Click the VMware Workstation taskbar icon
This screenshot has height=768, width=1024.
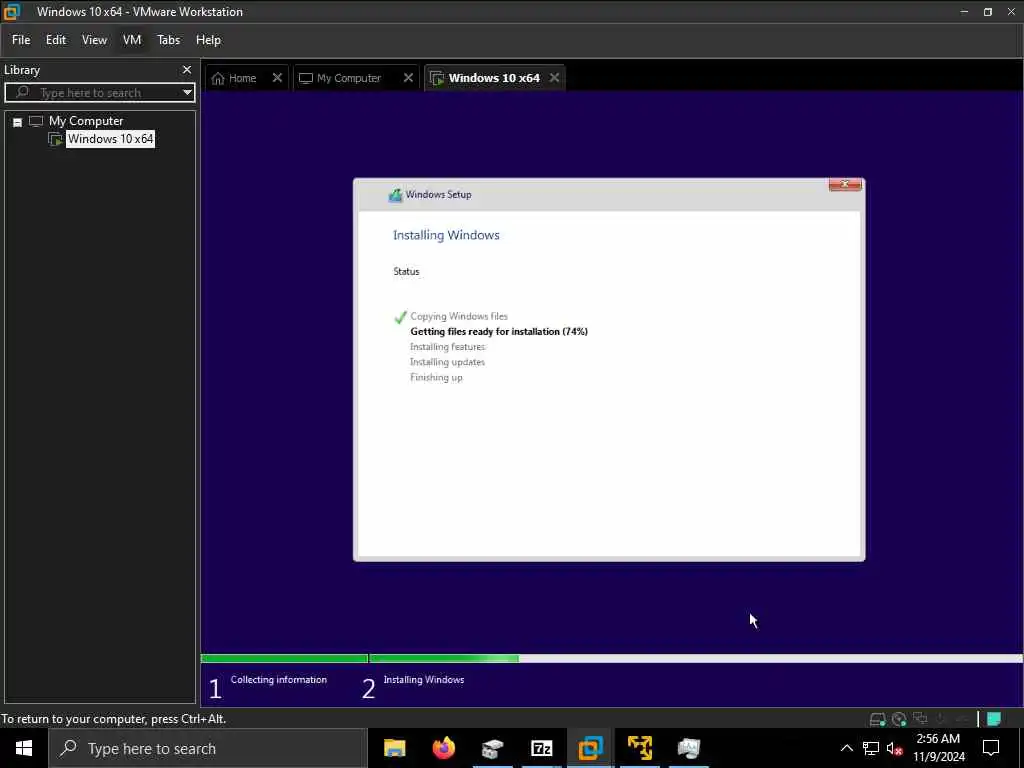590,748
